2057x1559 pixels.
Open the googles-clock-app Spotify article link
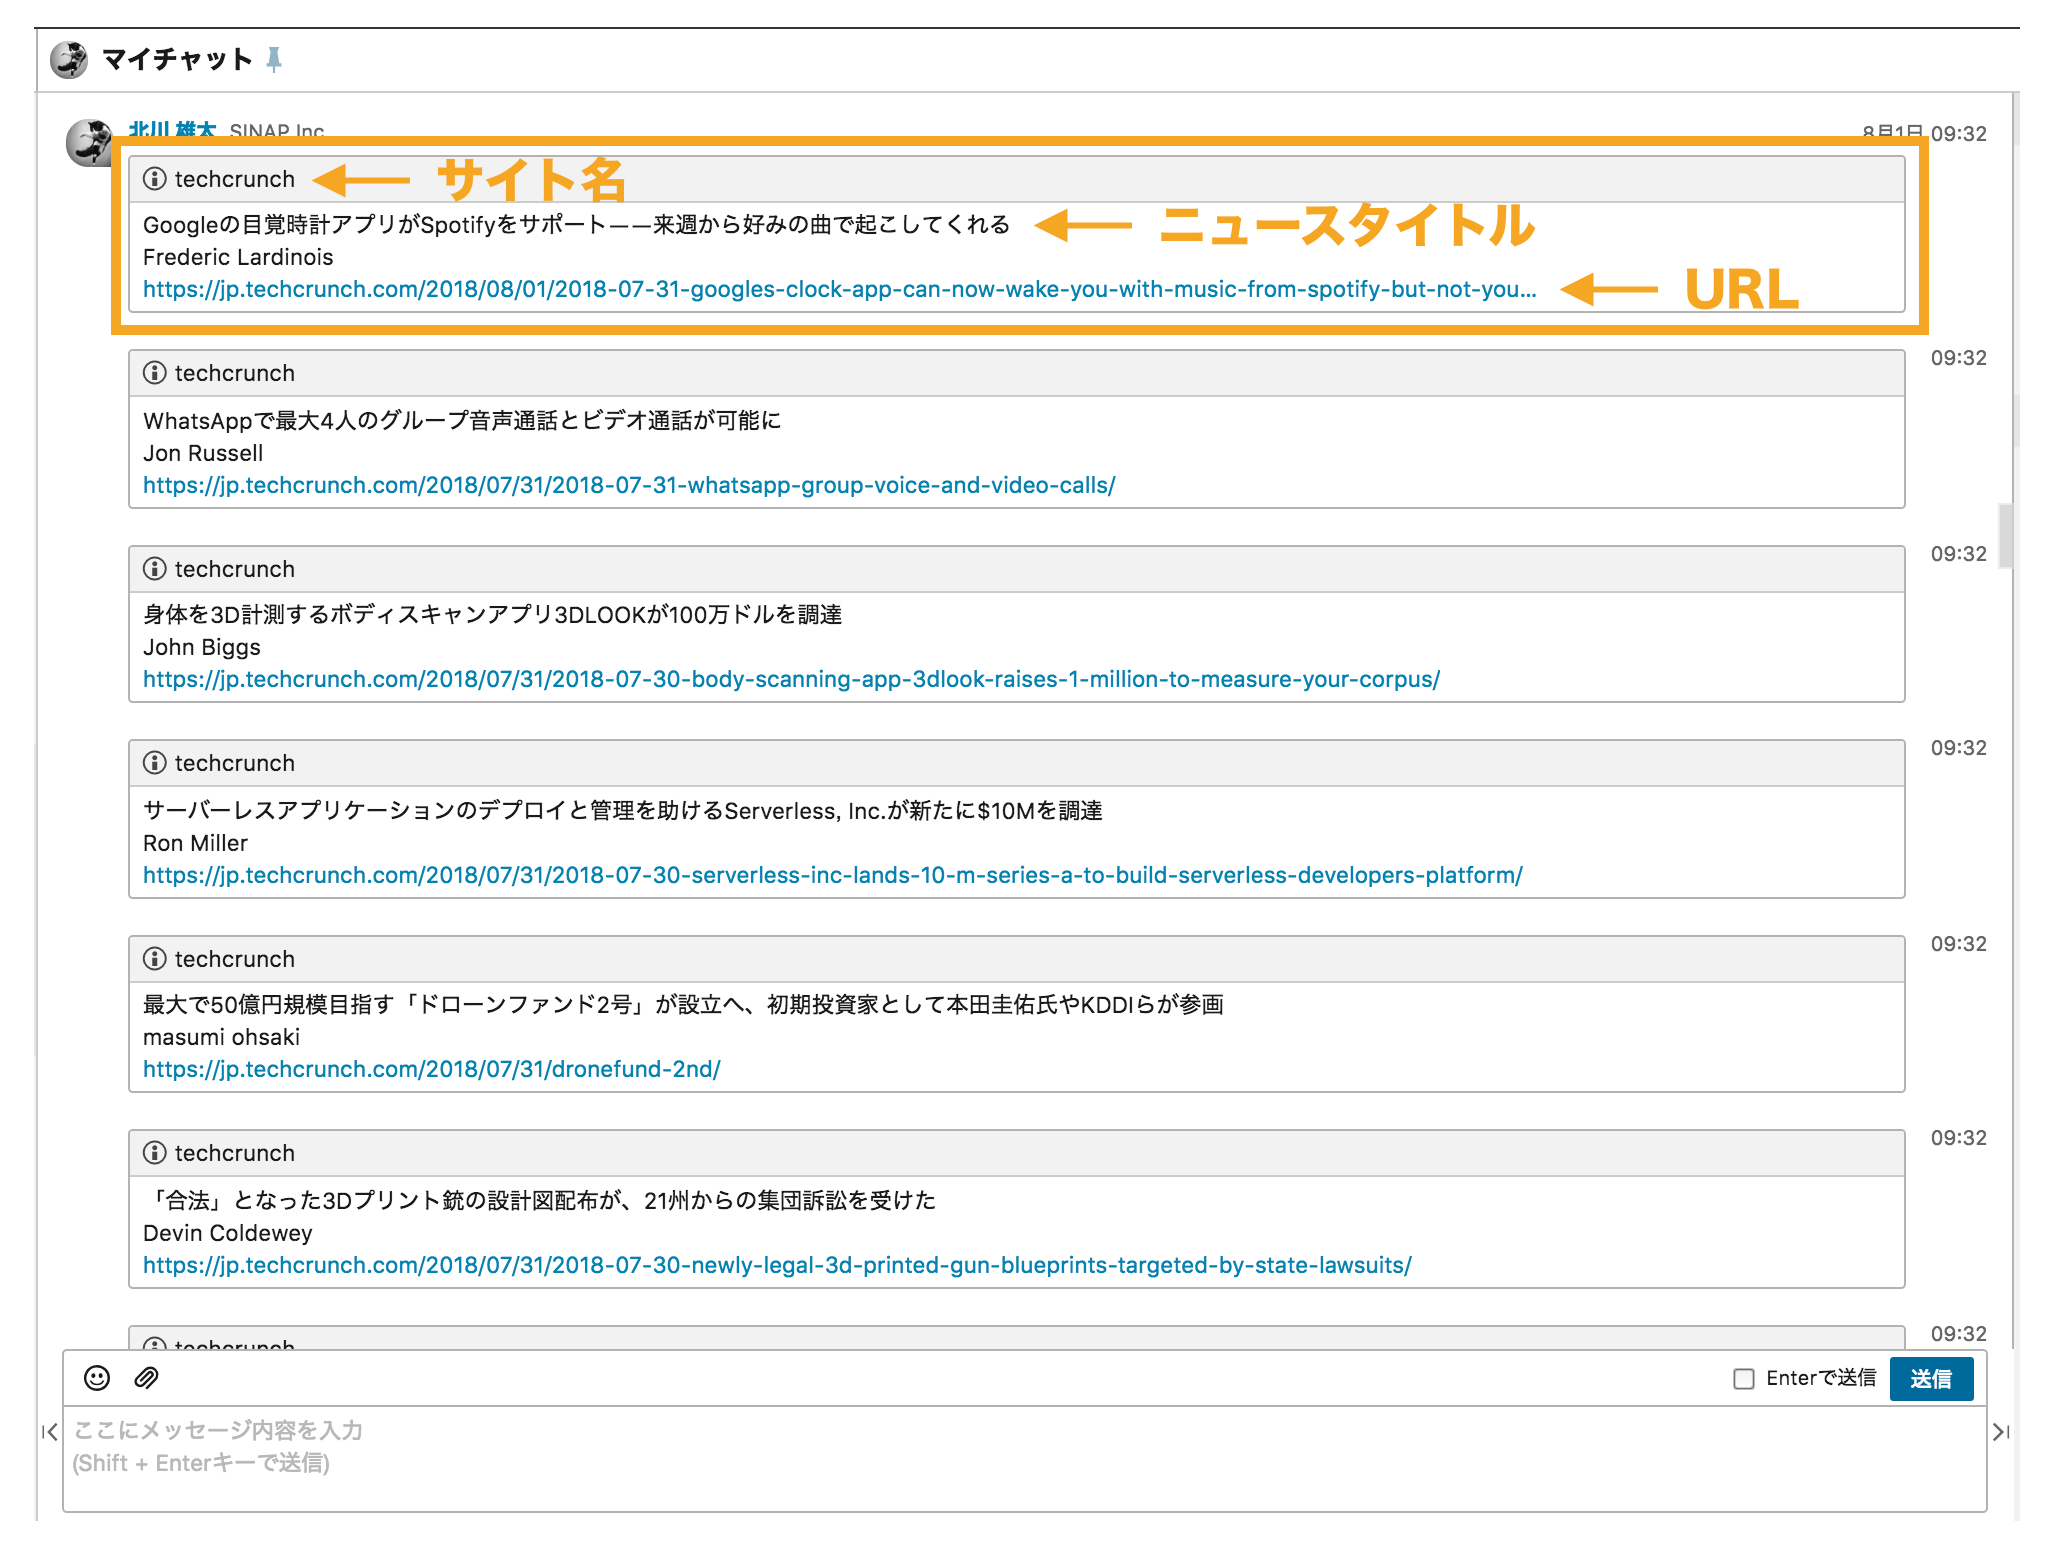(x=840, y=290)
